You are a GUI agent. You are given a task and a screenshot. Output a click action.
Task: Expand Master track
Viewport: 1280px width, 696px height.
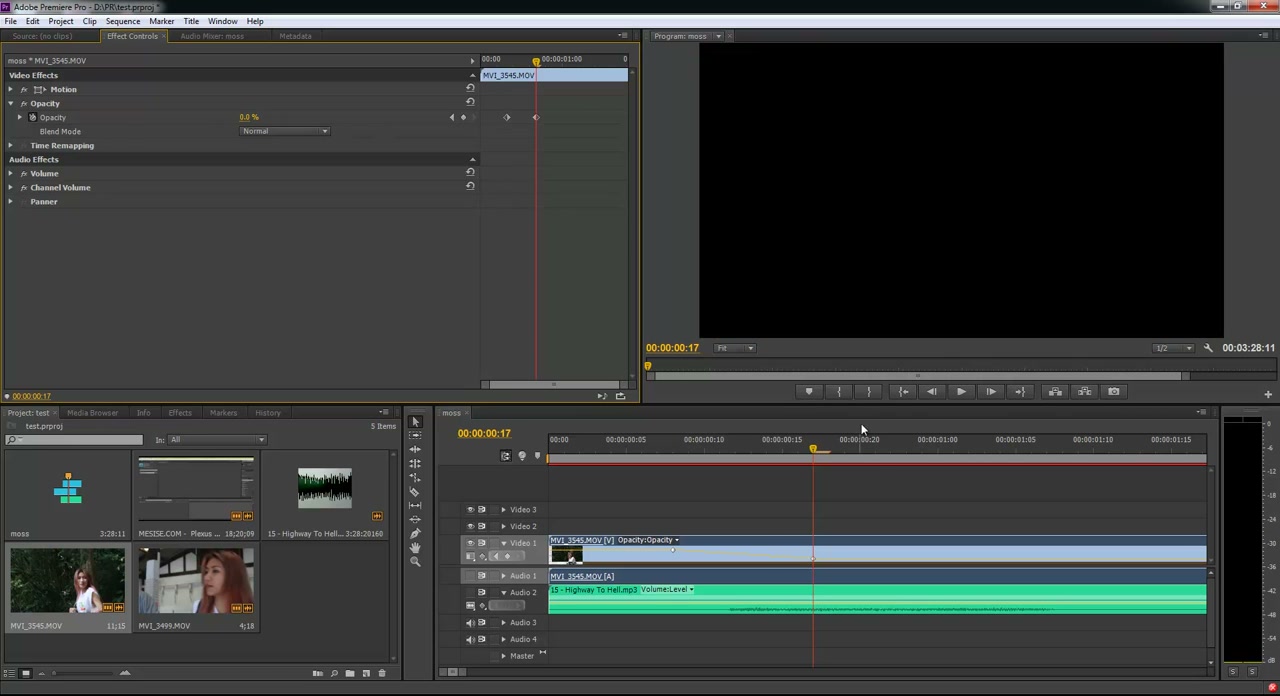click(x=503, y=656)
